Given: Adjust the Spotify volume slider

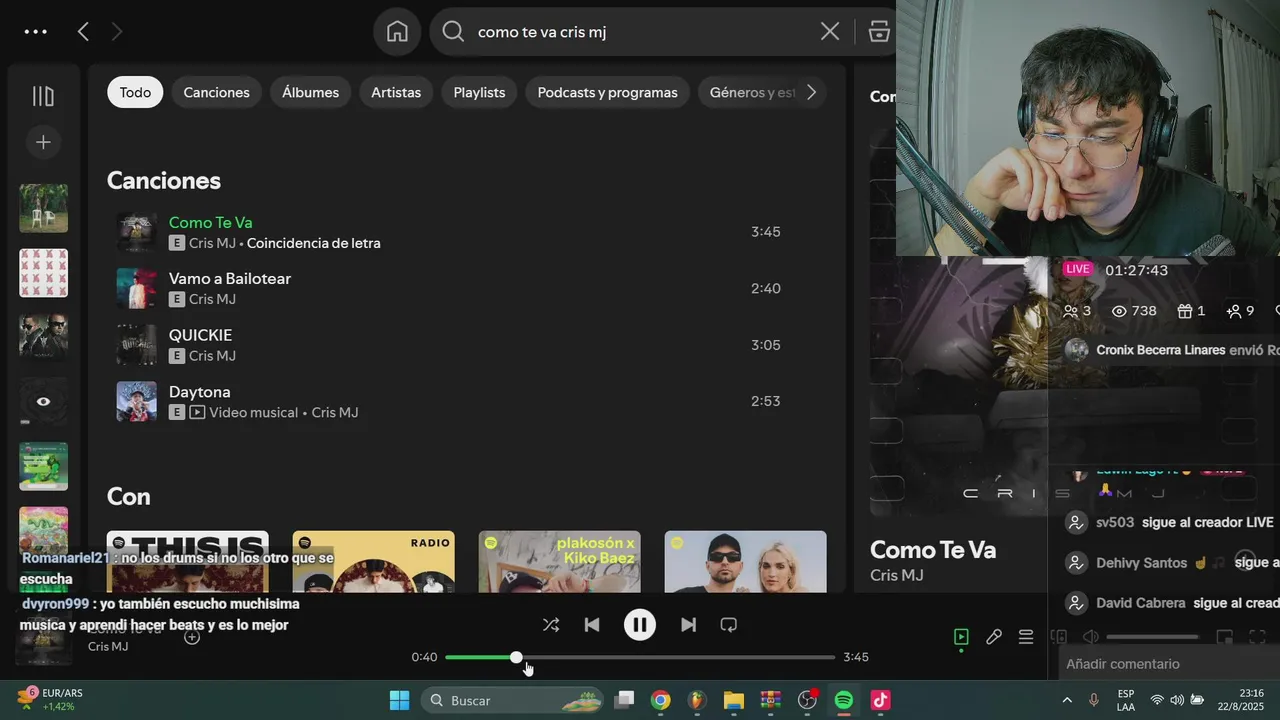Looking at the screenshot, I should click(x=1152, y=637).
